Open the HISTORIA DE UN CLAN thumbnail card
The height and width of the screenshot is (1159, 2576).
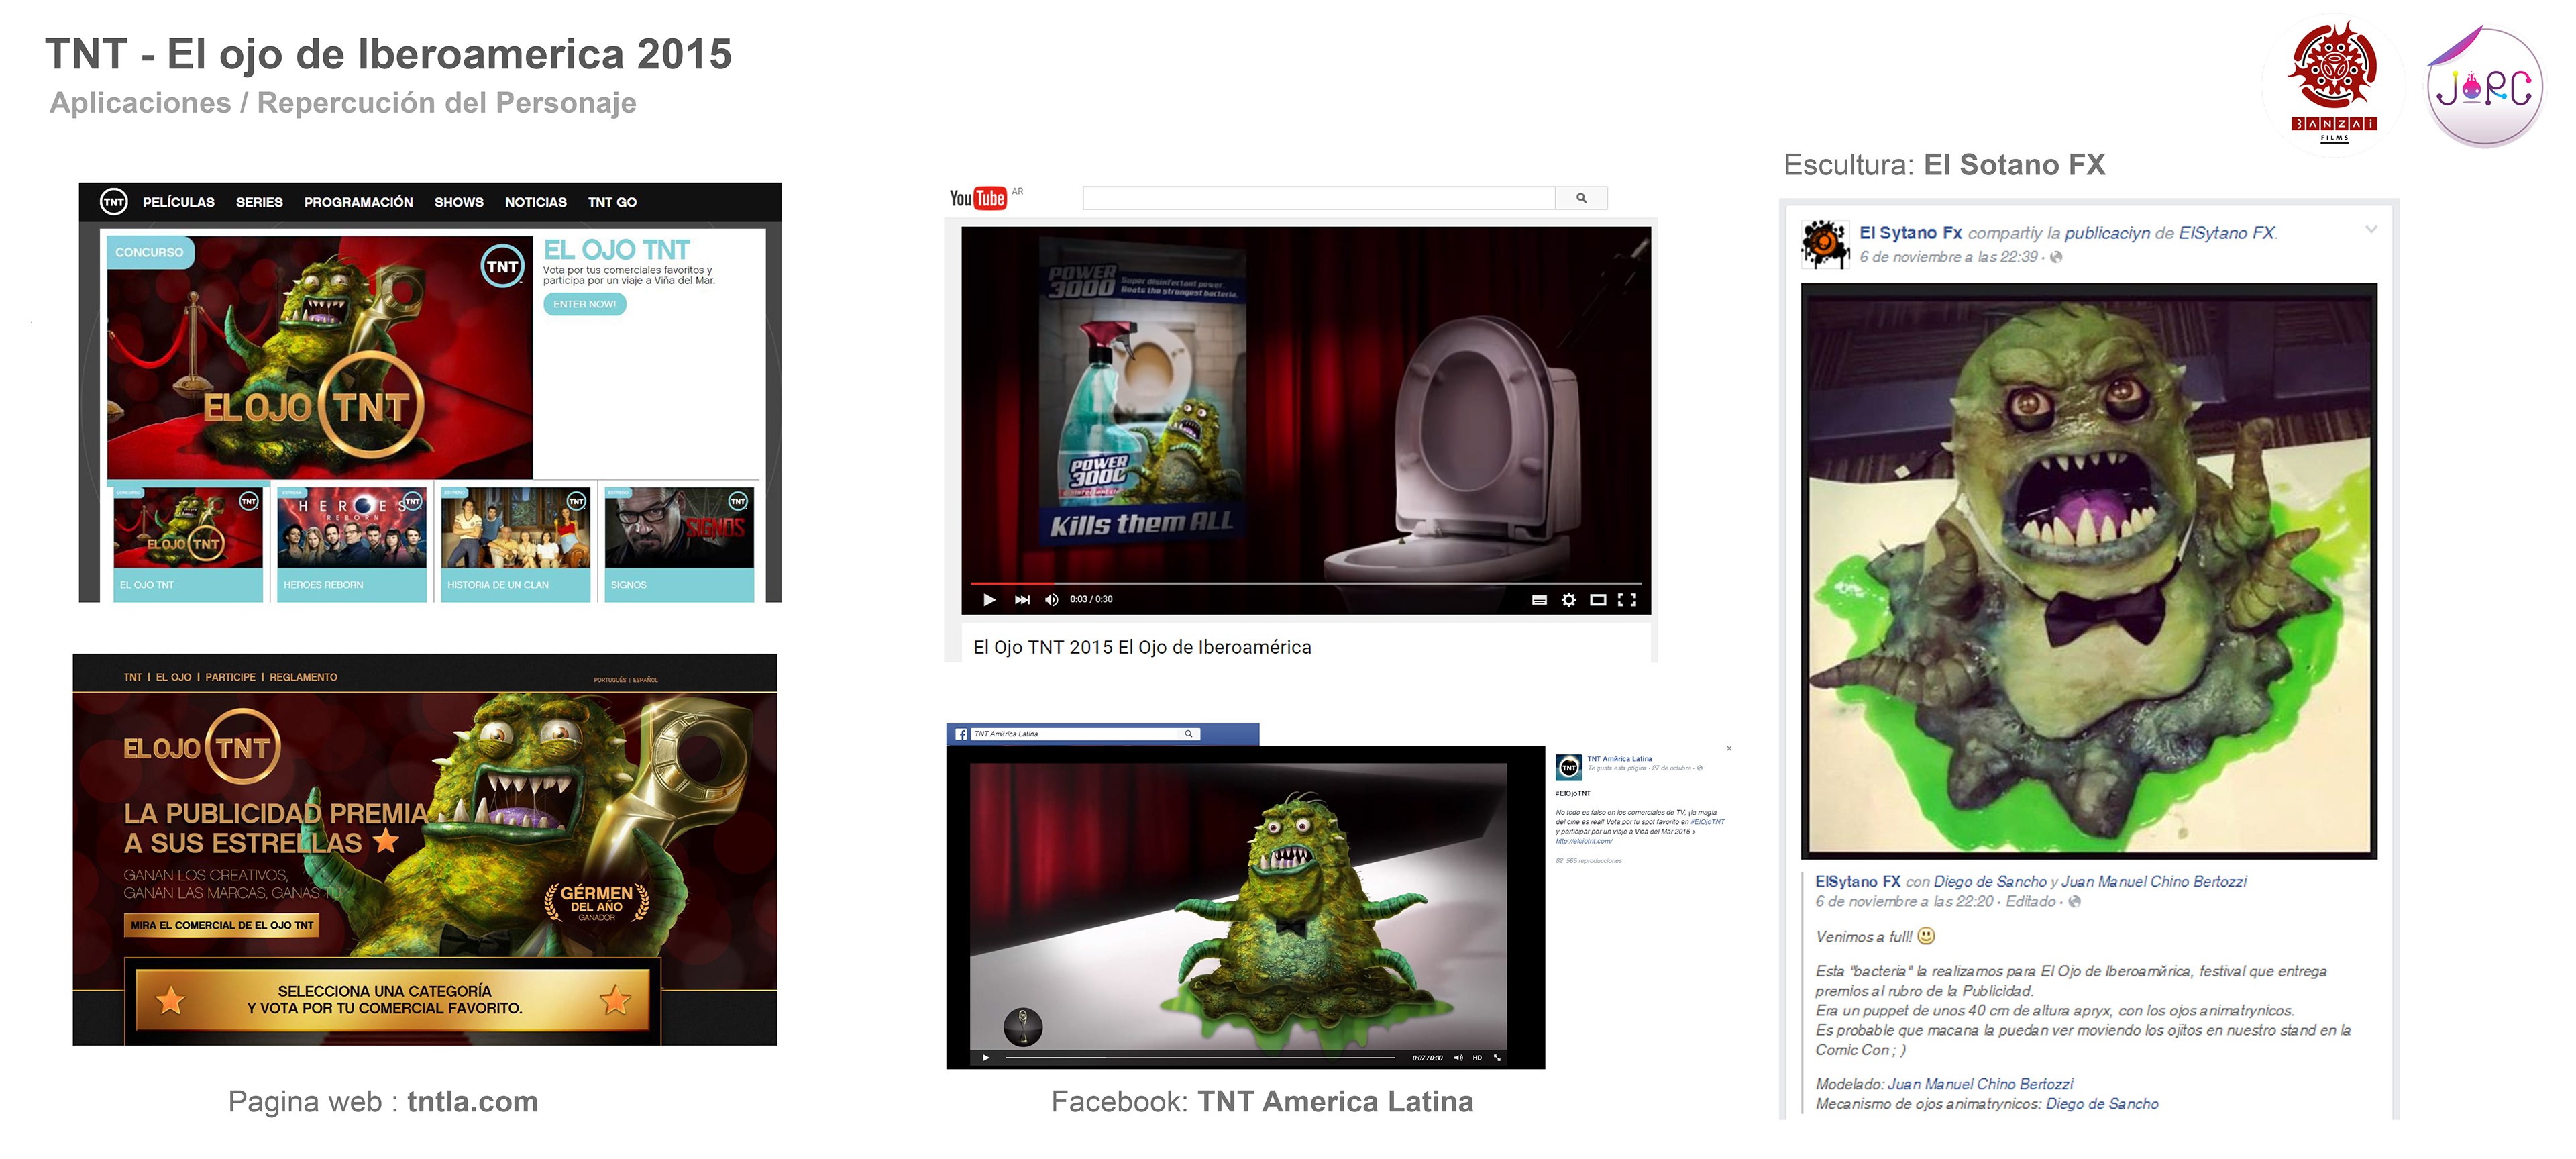515,543
